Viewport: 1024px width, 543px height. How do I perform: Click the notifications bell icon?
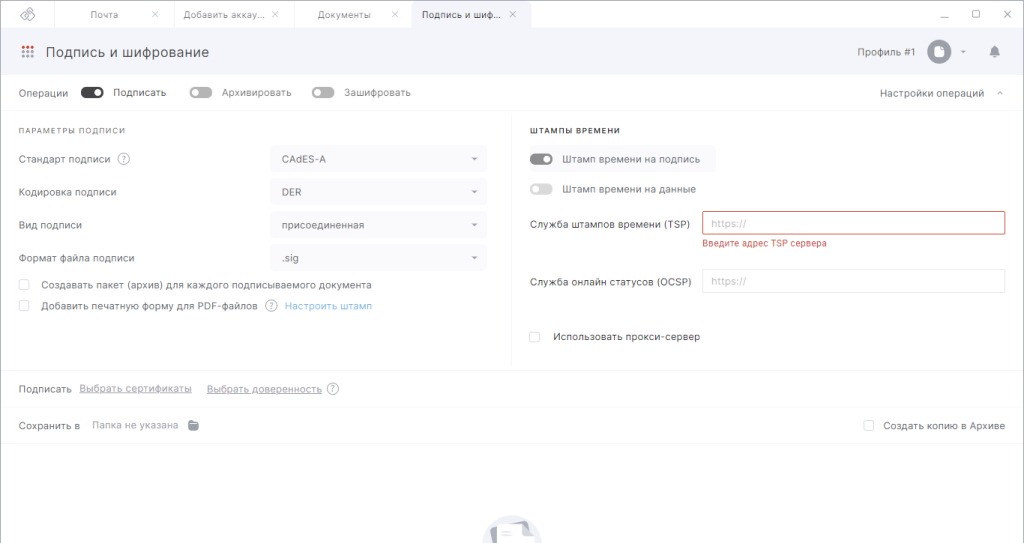click(995, 52)
